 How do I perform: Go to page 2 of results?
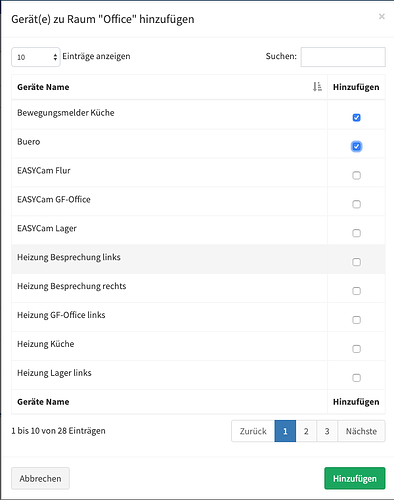(306, 431)
